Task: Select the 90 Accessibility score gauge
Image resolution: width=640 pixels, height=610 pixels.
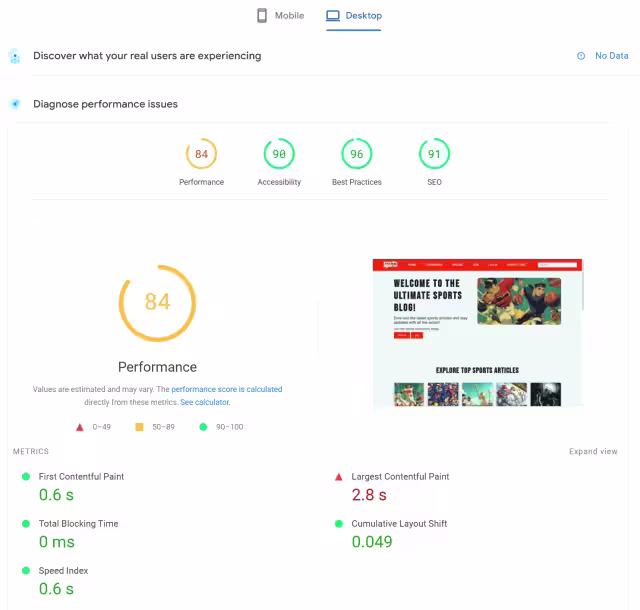Action: [x=279, y=154]
